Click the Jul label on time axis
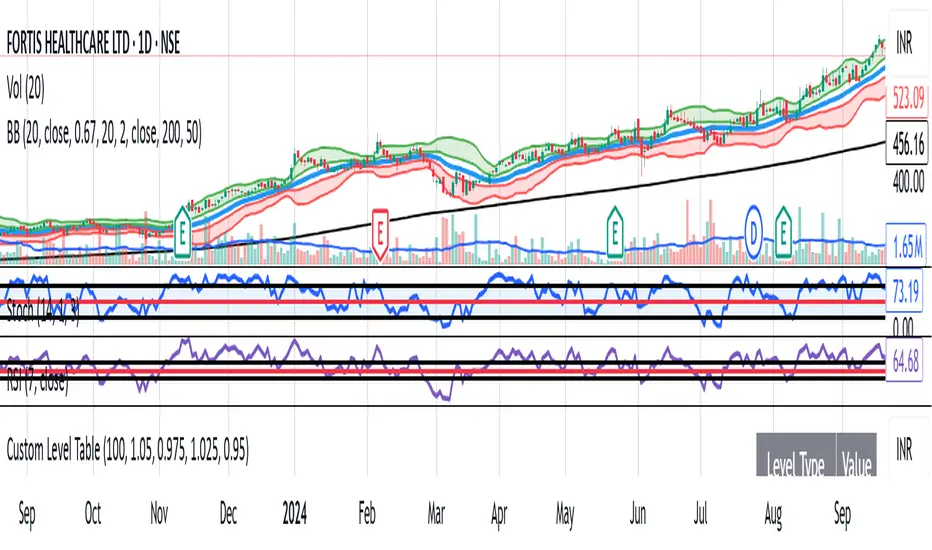 701,513
